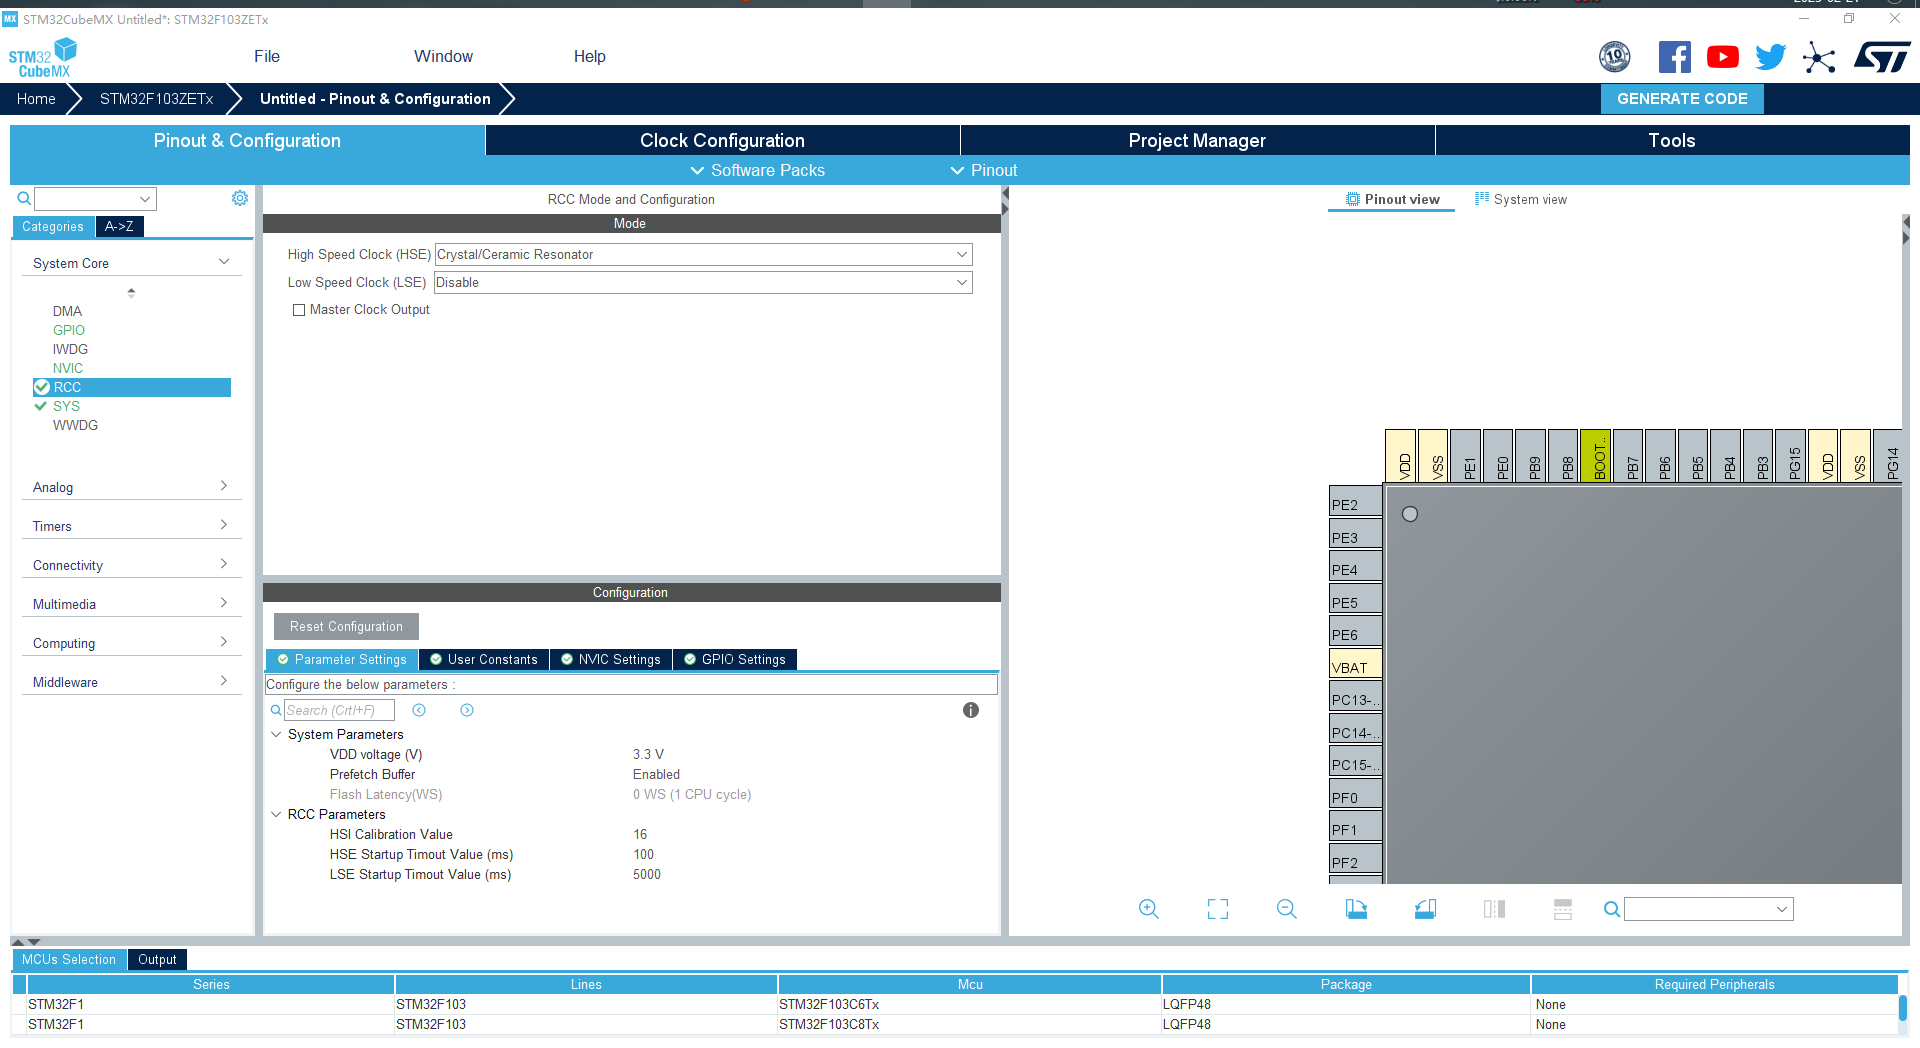This screenshot has height=1048, width=1920.
Task: Click the pin search magnifier icon
Action: [x=1611, y=909]
